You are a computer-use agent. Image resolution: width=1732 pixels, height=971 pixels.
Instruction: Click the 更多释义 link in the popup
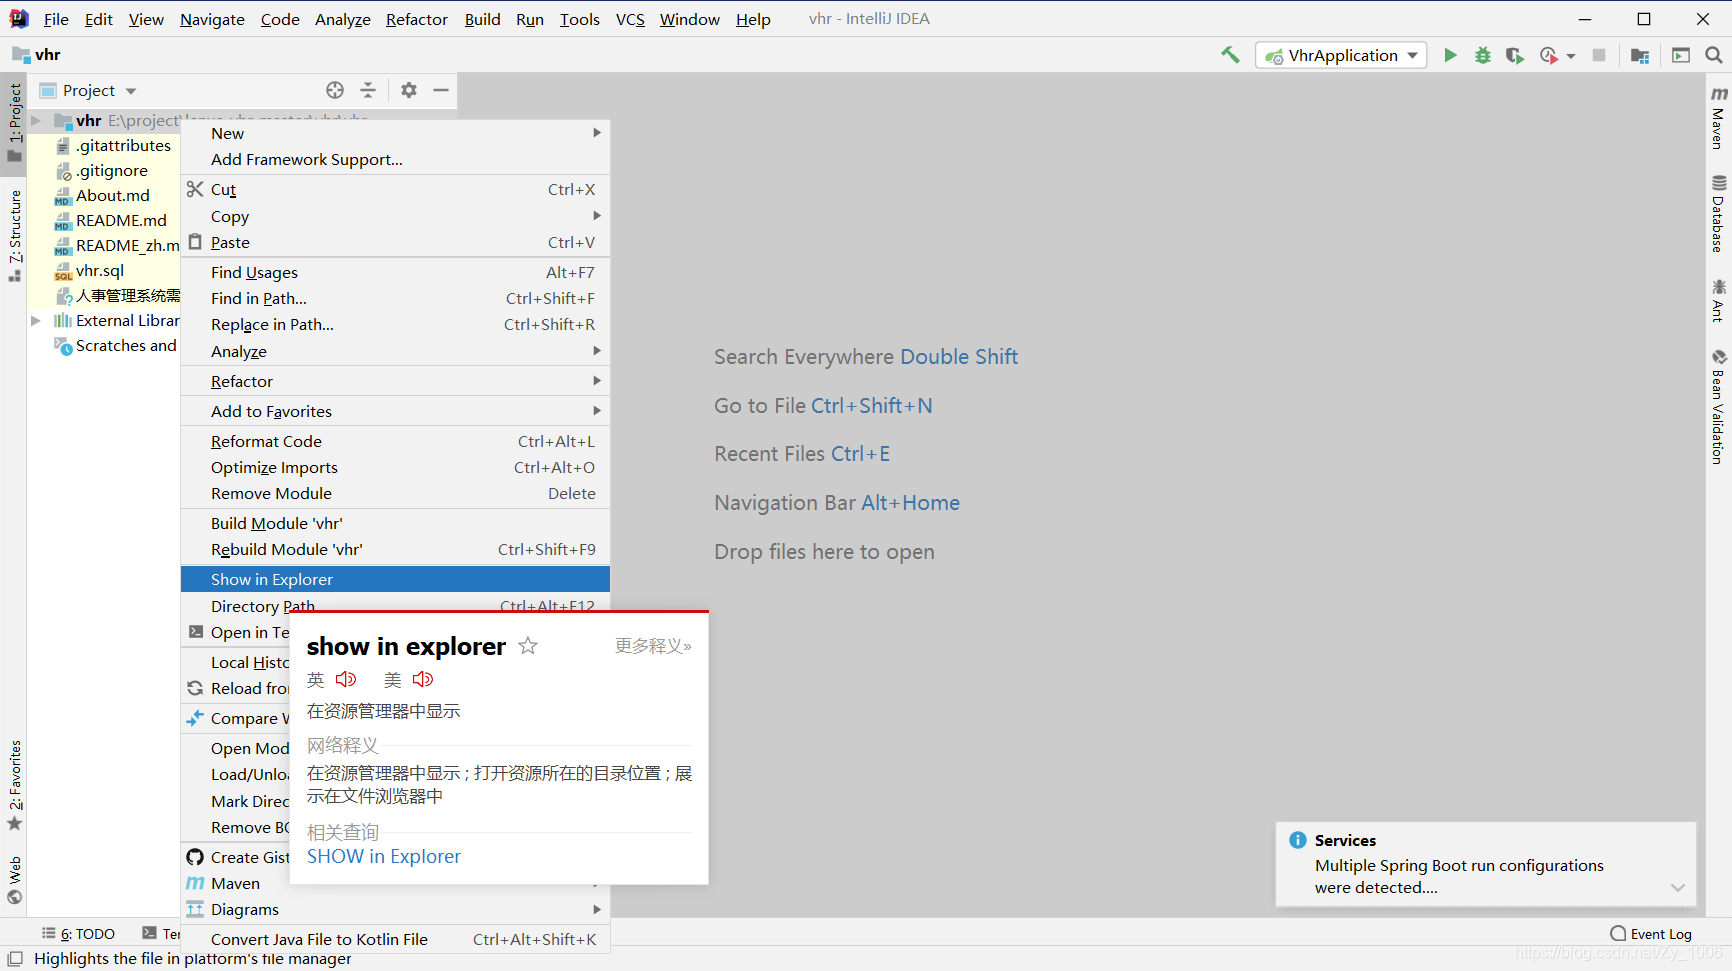653,646
